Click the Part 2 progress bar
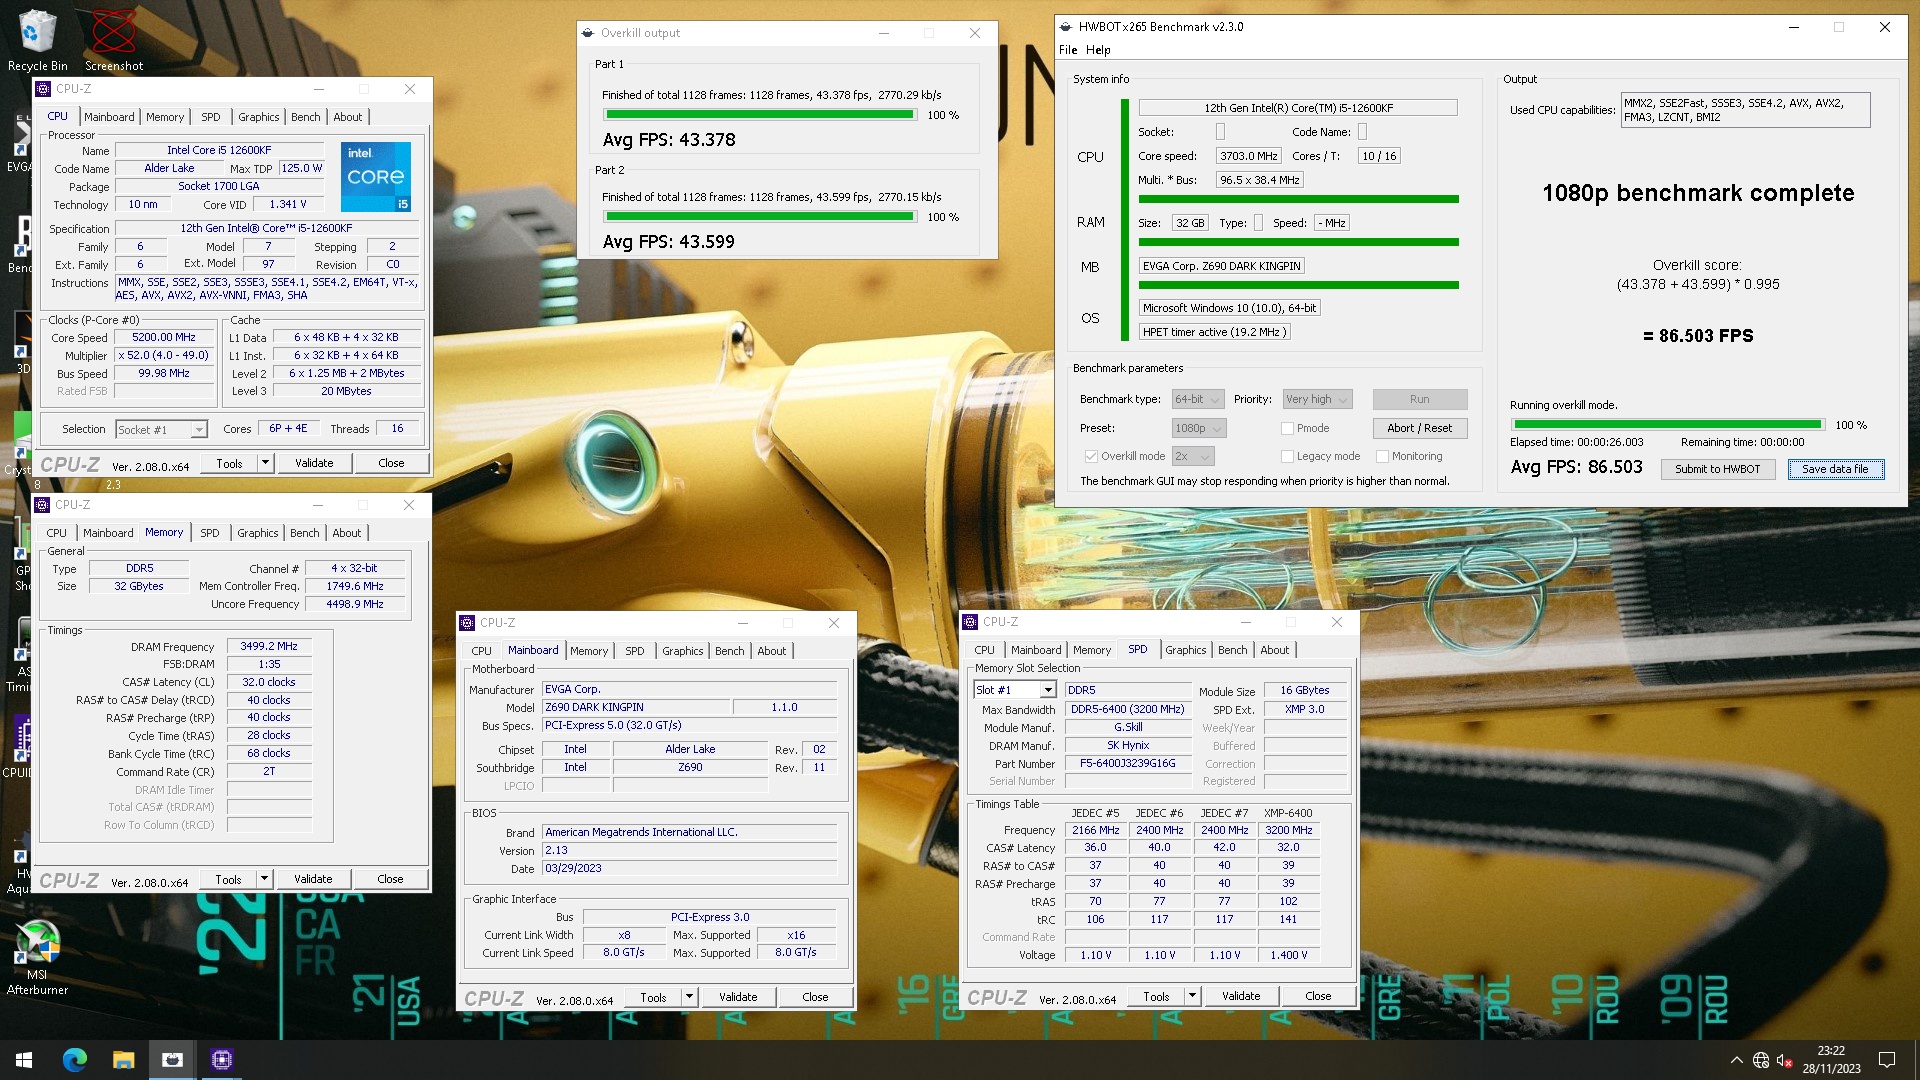The height and width of the screenshot is (1080, 1920). tap(760, 217)
